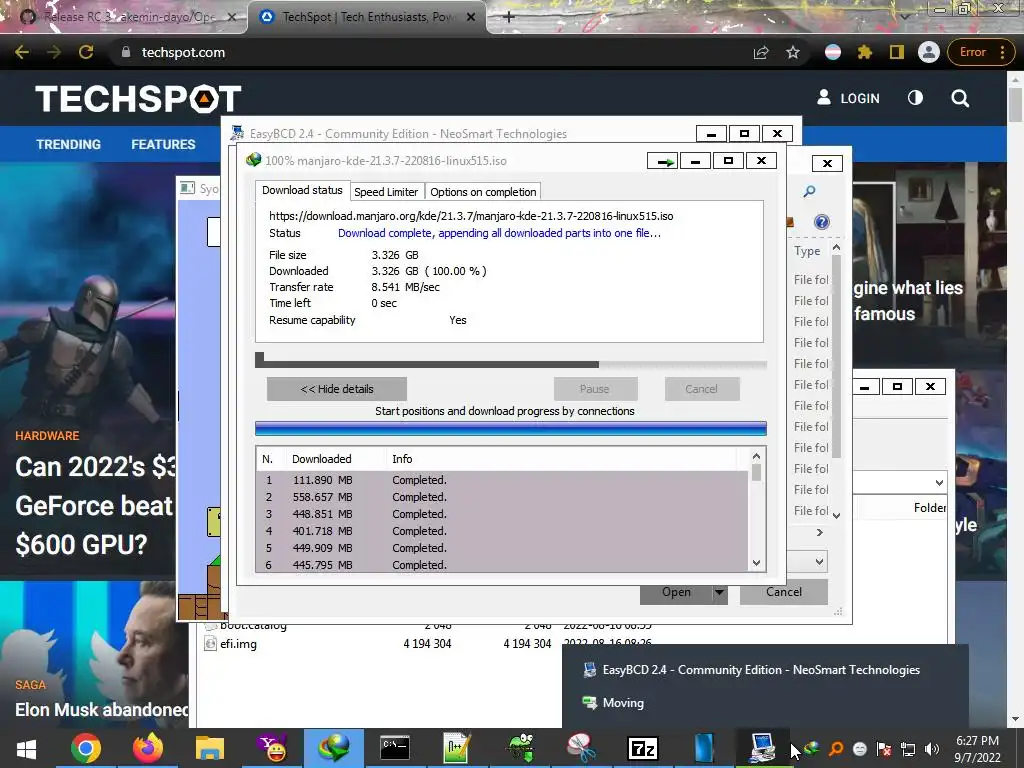Open the TRENDING menu on TechSpot
Image resolution: width=1024 pixels, height=768 pixels.
[x=69, y=144]
